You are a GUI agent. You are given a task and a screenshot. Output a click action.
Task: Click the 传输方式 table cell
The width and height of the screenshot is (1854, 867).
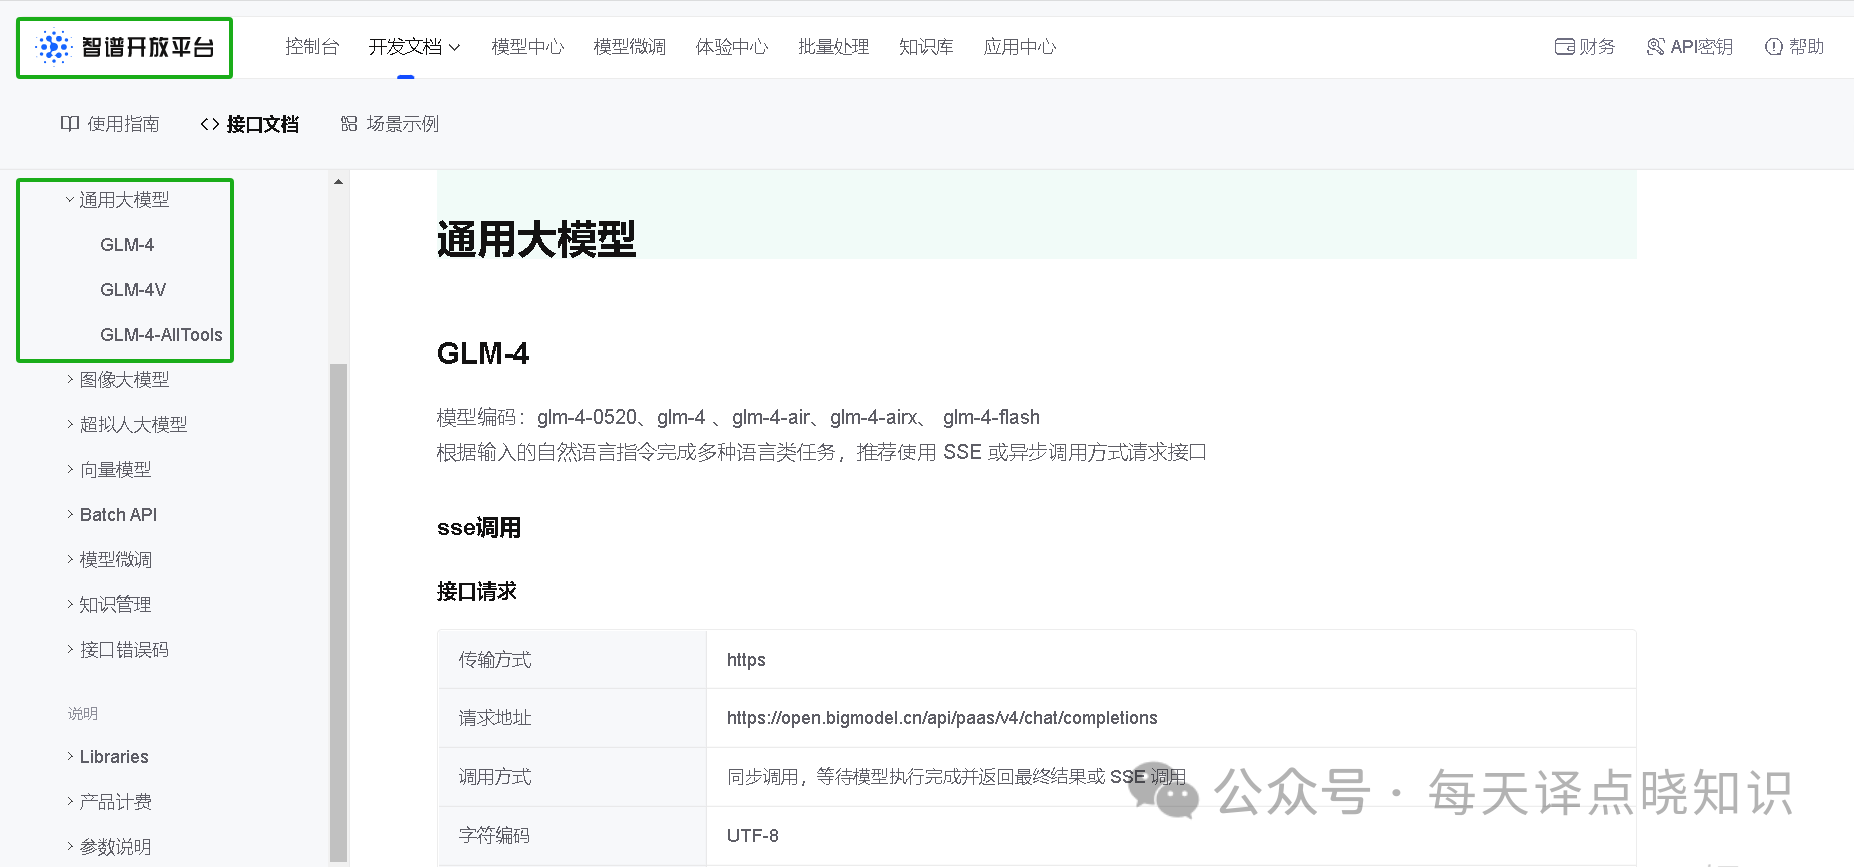(x=572, y=660)
